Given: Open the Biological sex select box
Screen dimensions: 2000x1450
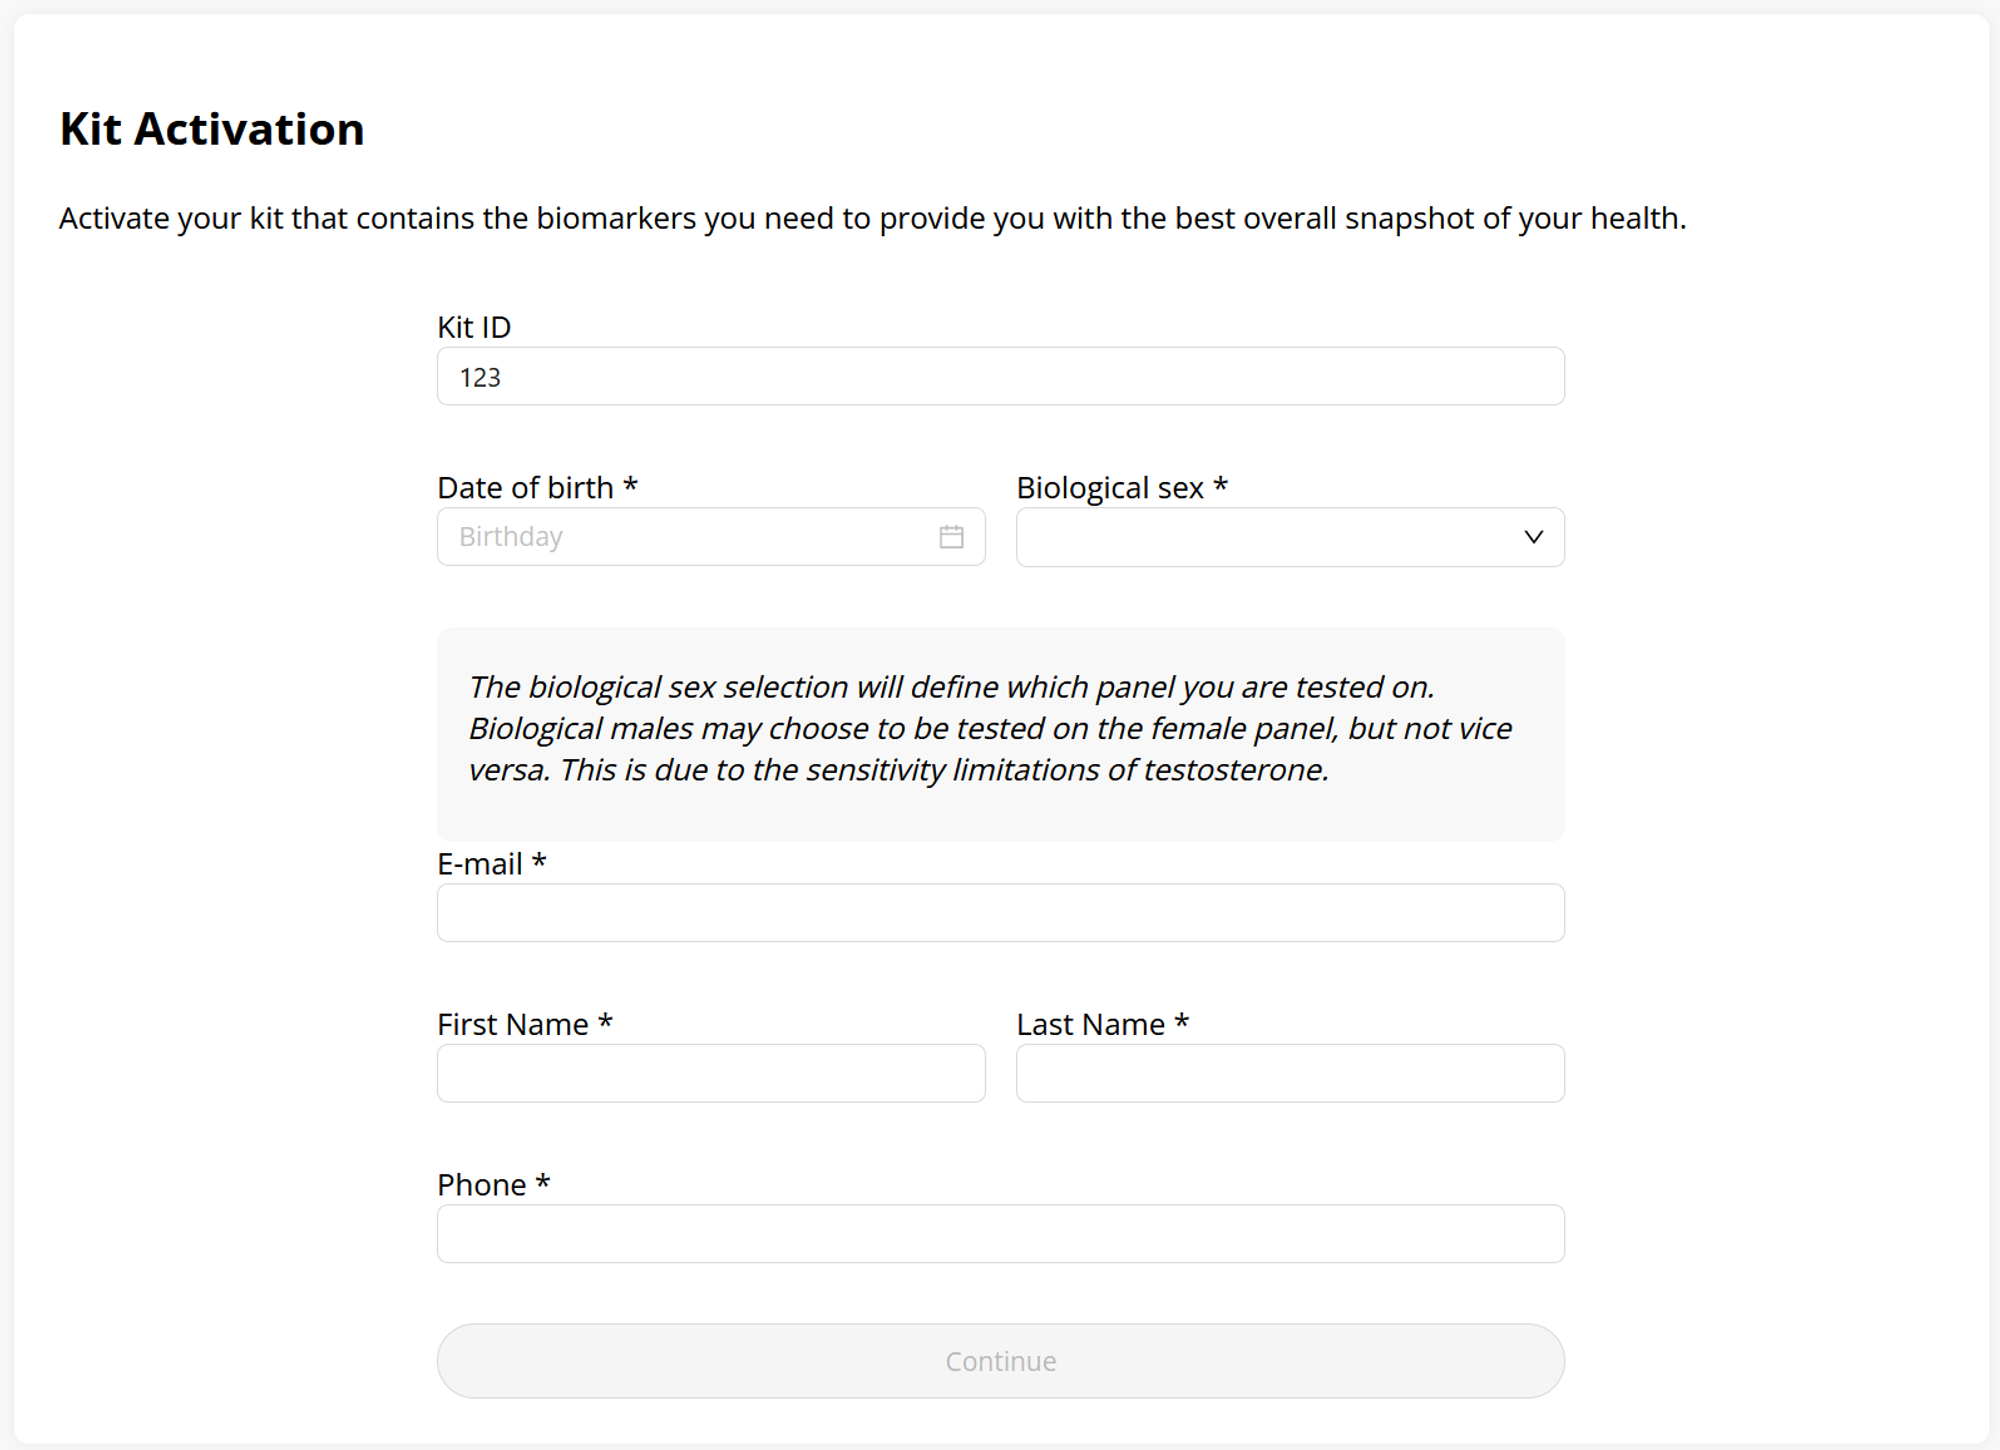Looking at the screenshot, I should (x=1290, y=537).
